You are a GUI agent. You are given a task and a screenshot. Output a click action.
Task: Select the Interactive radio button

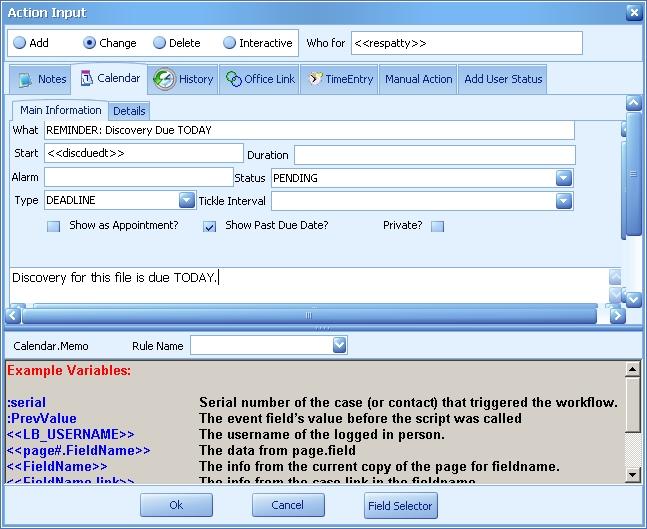click(229, 43)
